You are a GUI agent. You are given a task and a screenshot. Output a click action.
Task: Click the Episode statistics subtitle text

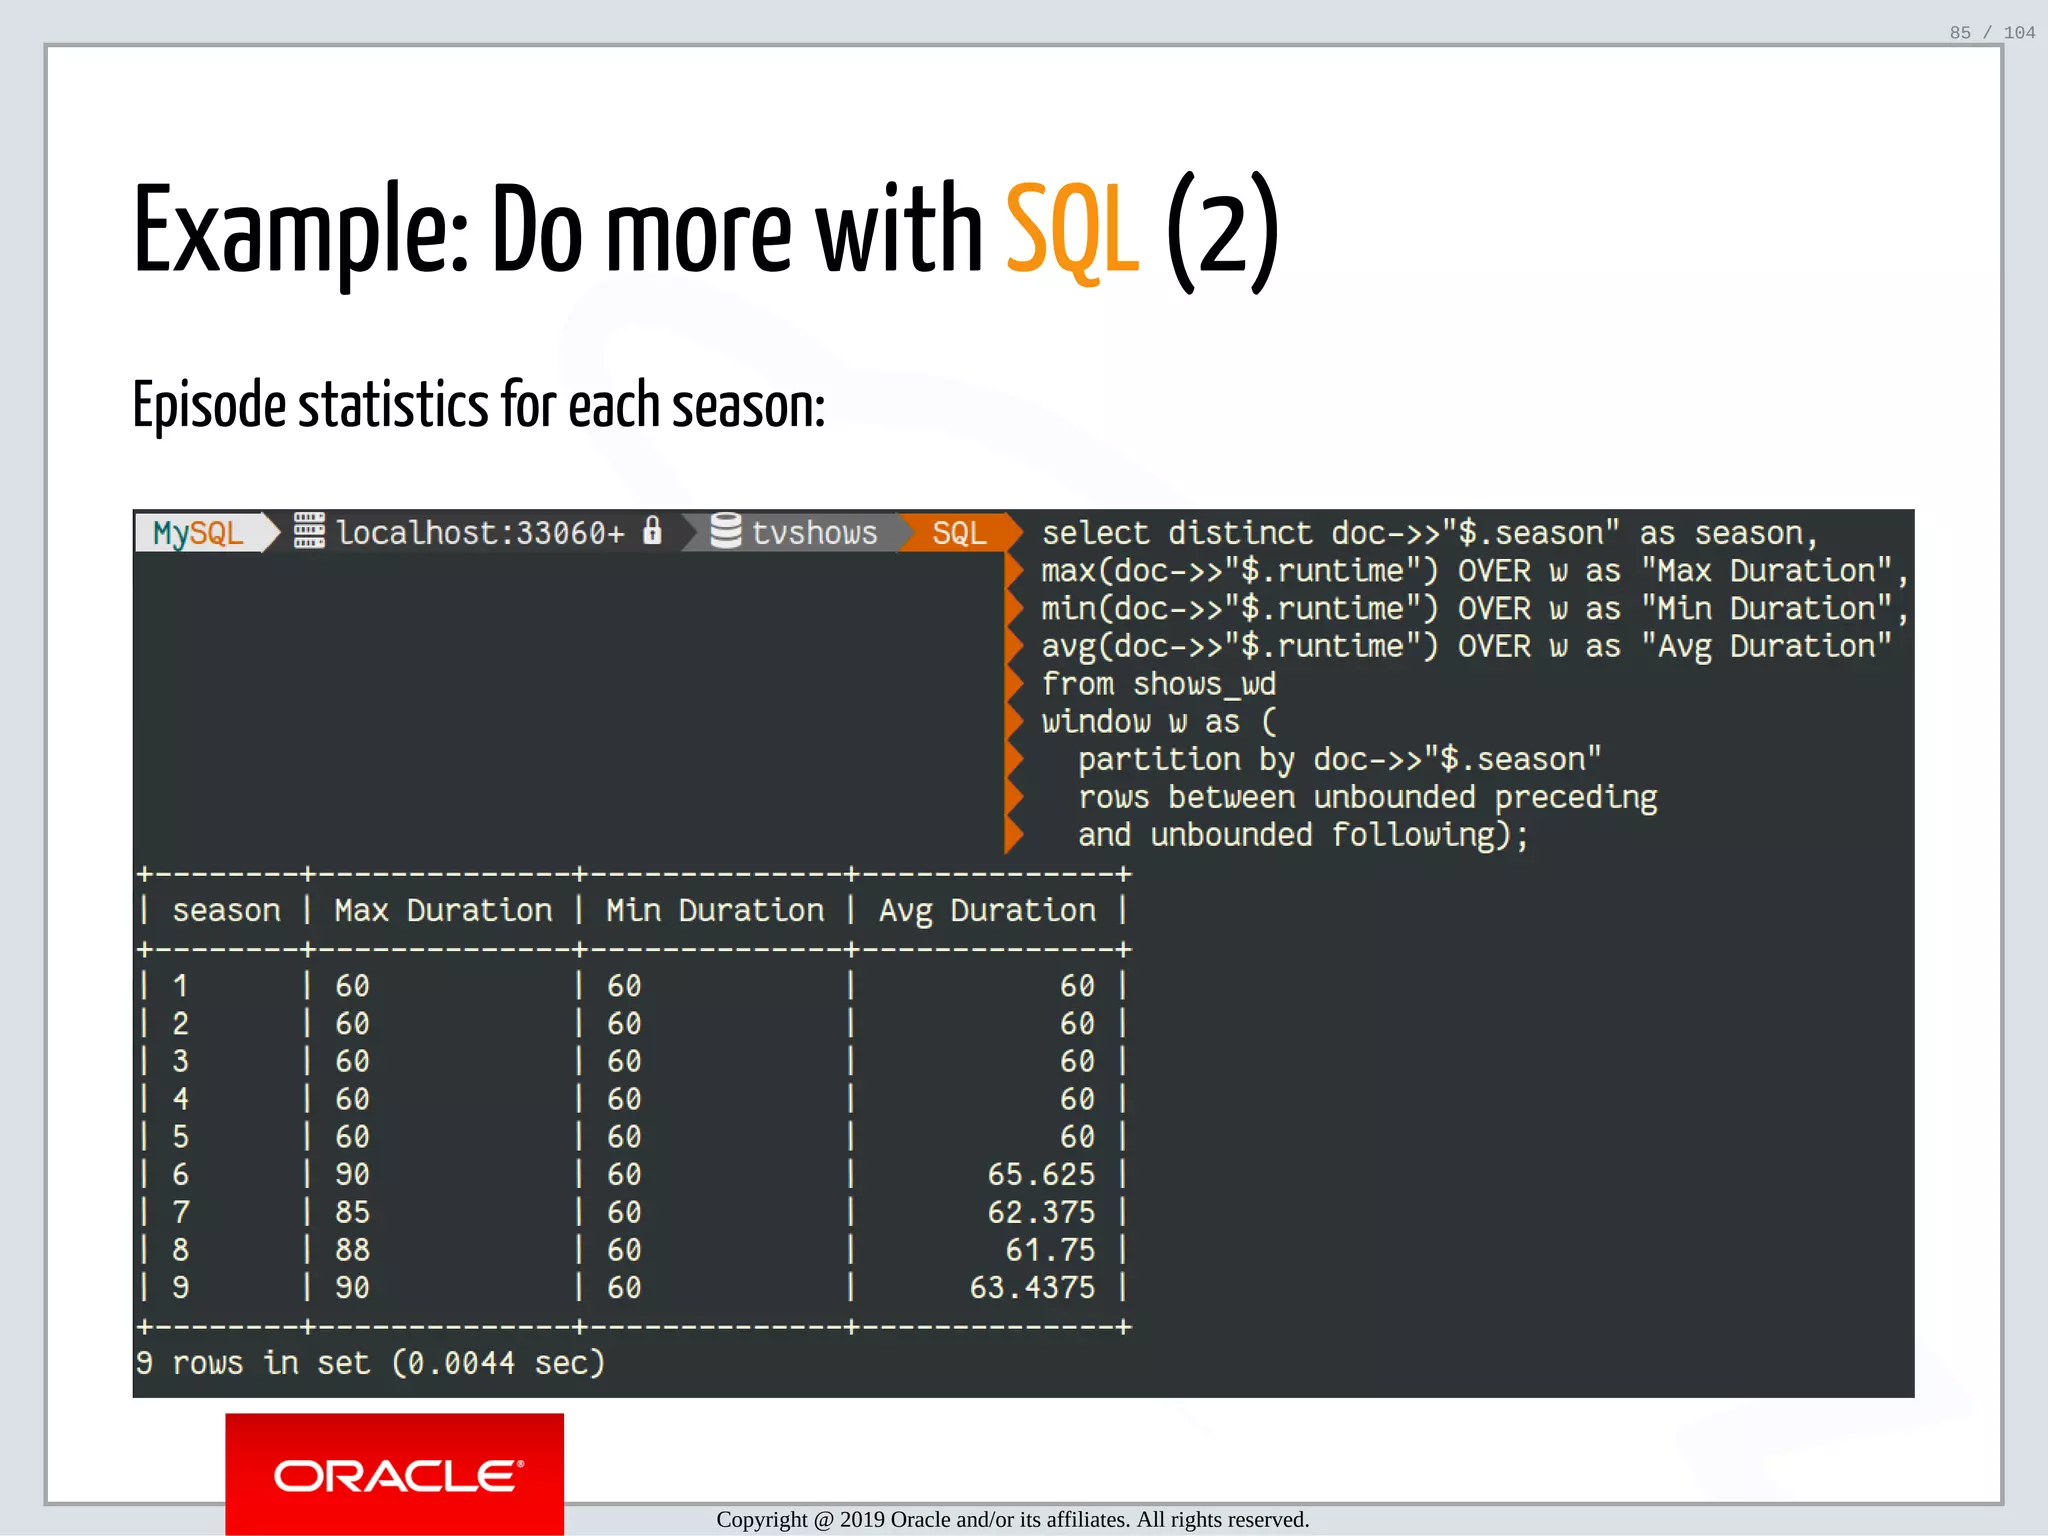(x=479, y=406)
